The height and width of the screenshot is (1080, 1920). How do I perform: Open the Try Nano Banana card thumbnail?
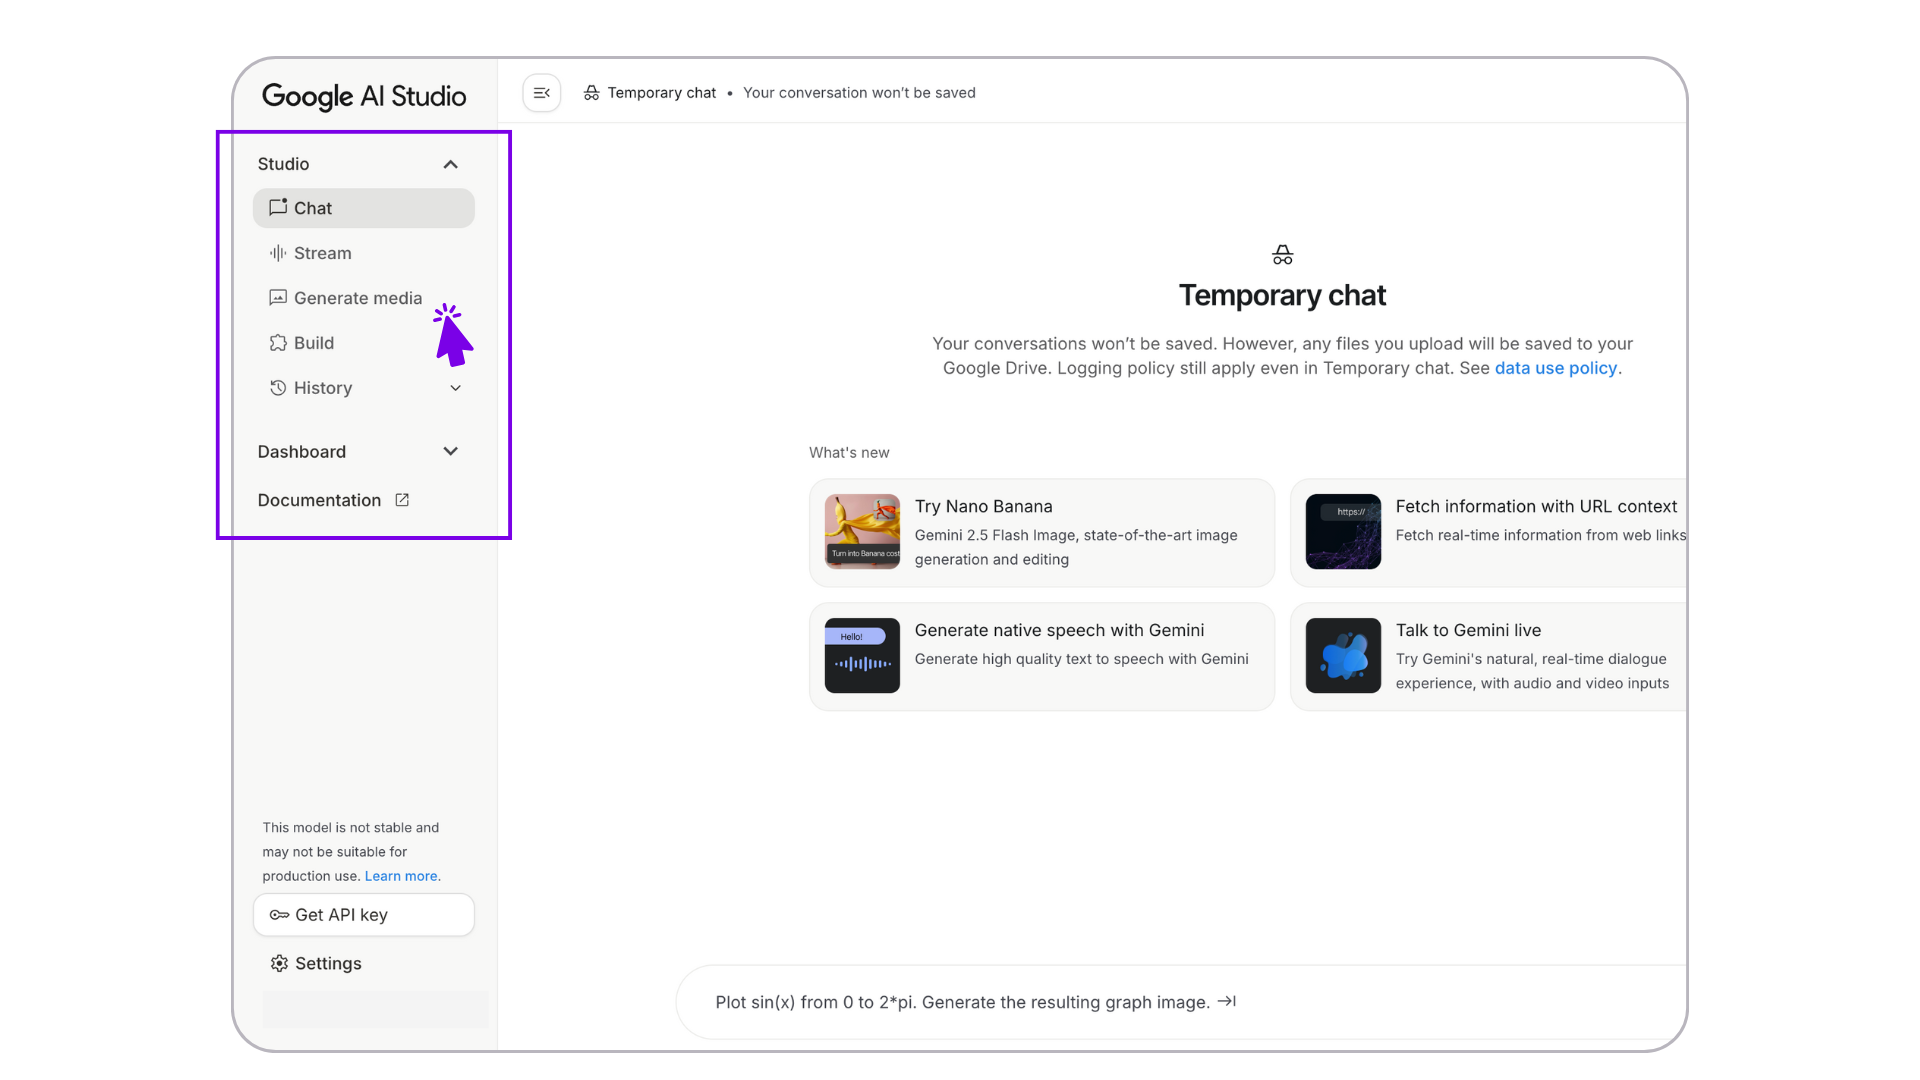pos(862,531)
